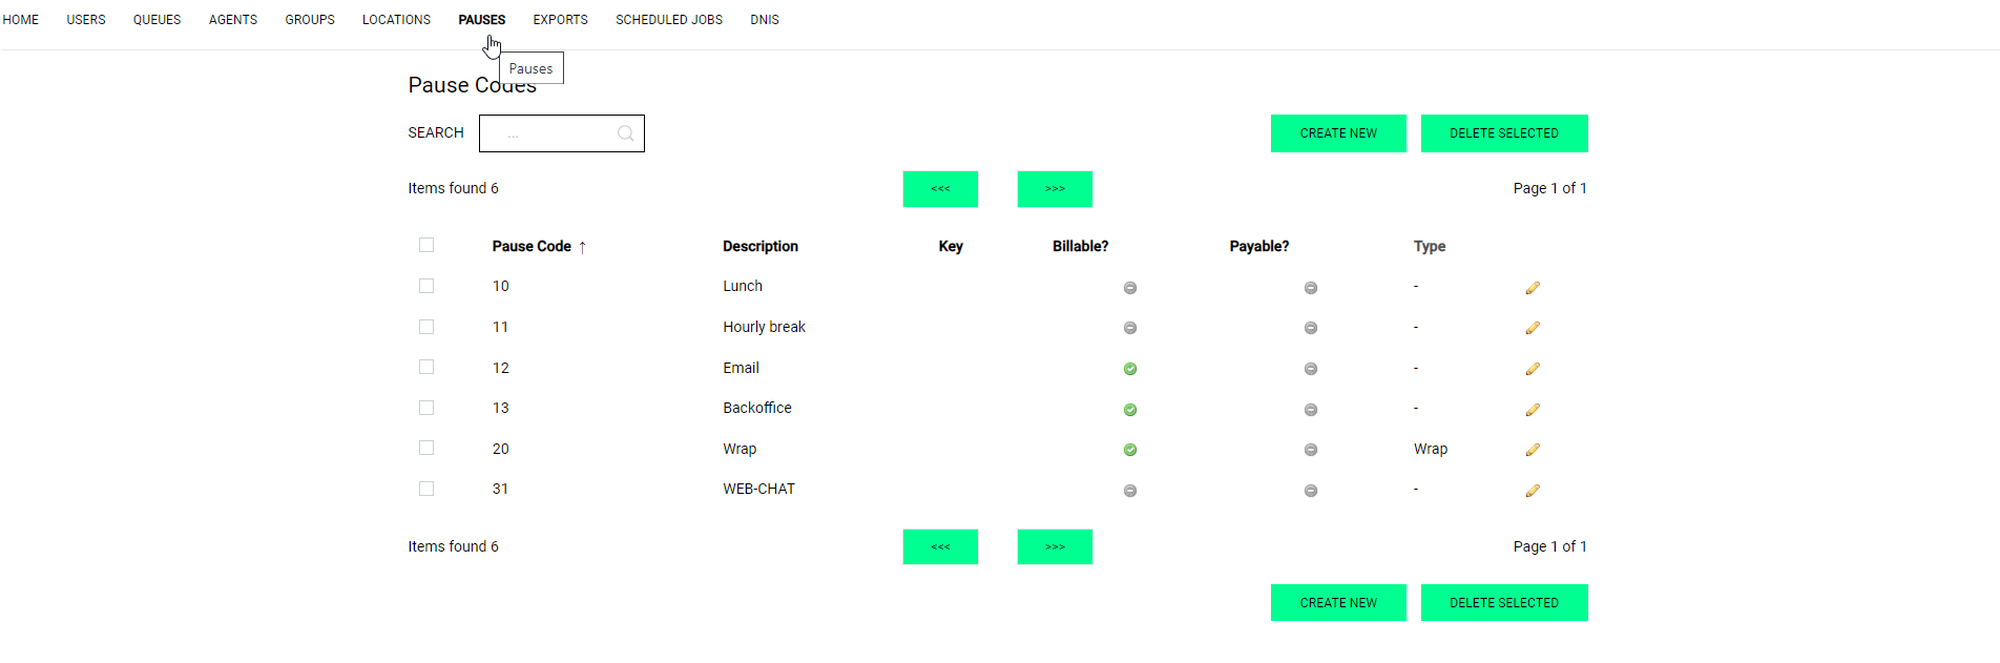2000x663 pixels.
Task: Click the pencil icon for Backoffice
Action: click(1532, 410)
